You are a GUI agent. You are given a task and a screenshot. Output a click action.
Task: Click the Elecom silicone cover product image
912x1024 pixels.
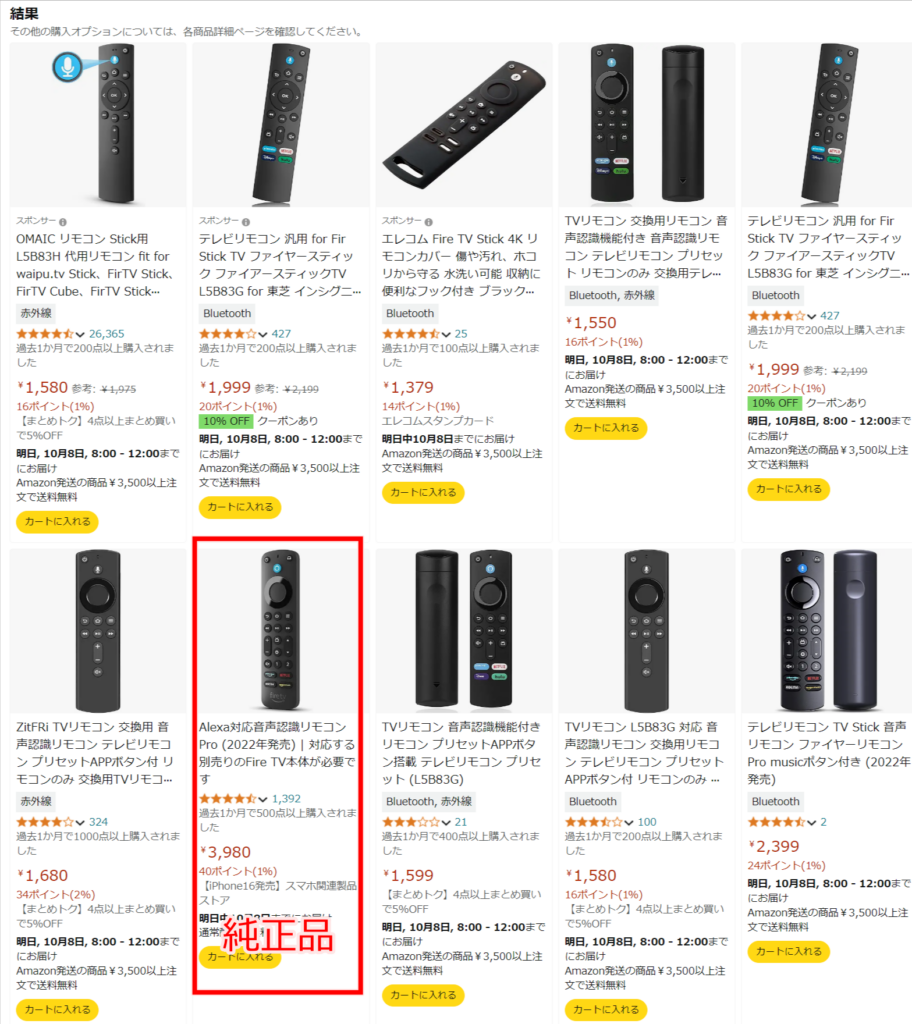pos(464,125)
